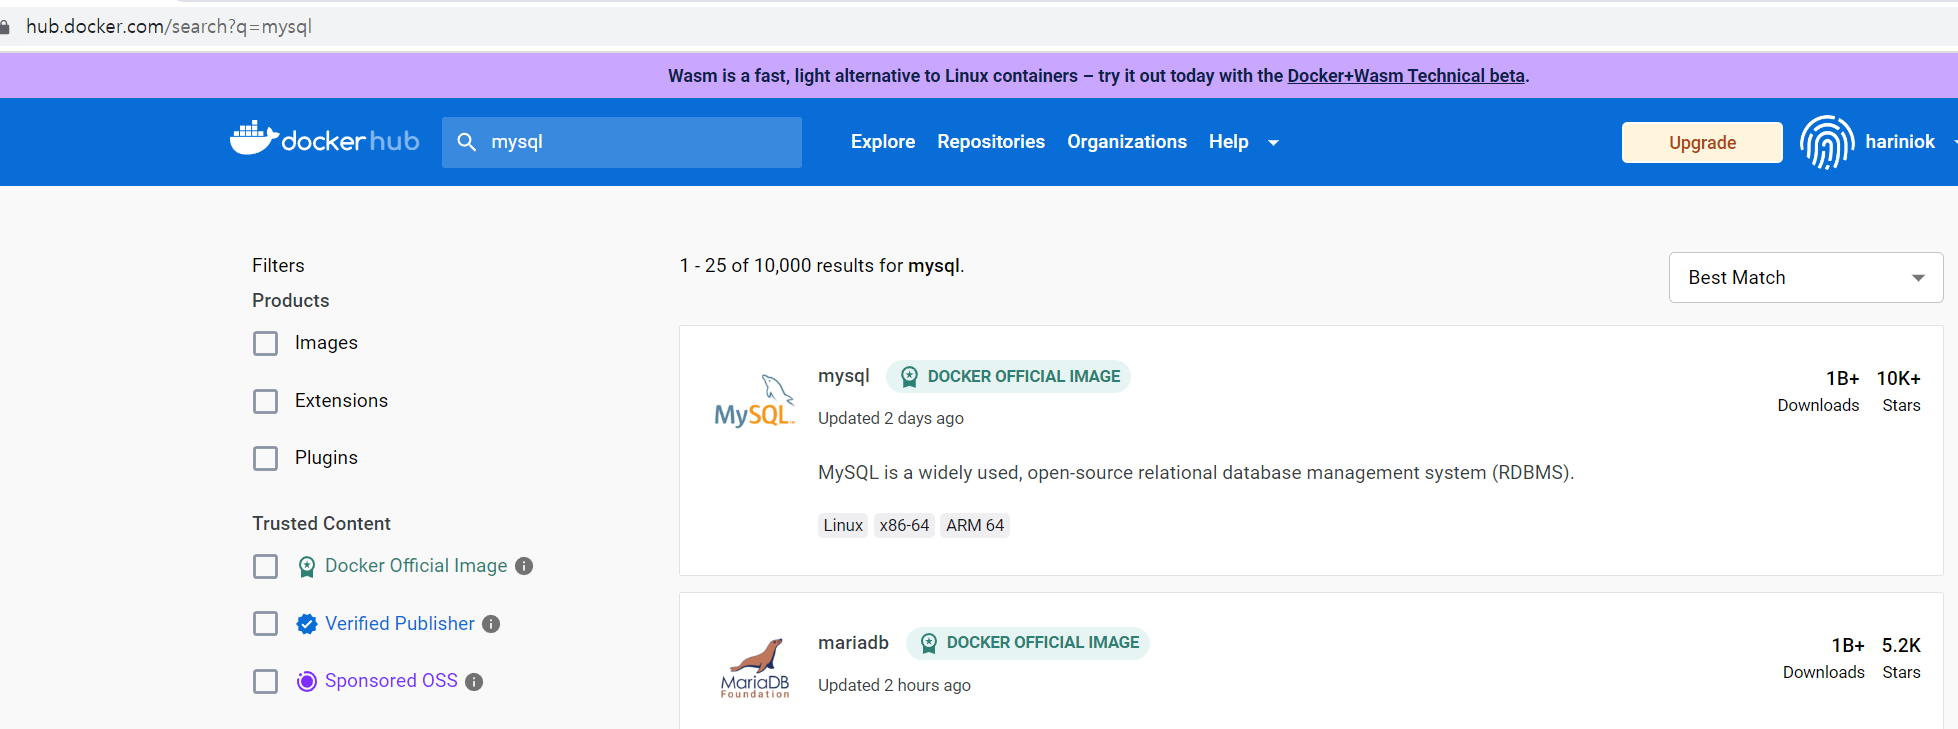Click the Updated 2 days ago text
Screen dimensions: 1958x729
[x=891, y=419]
